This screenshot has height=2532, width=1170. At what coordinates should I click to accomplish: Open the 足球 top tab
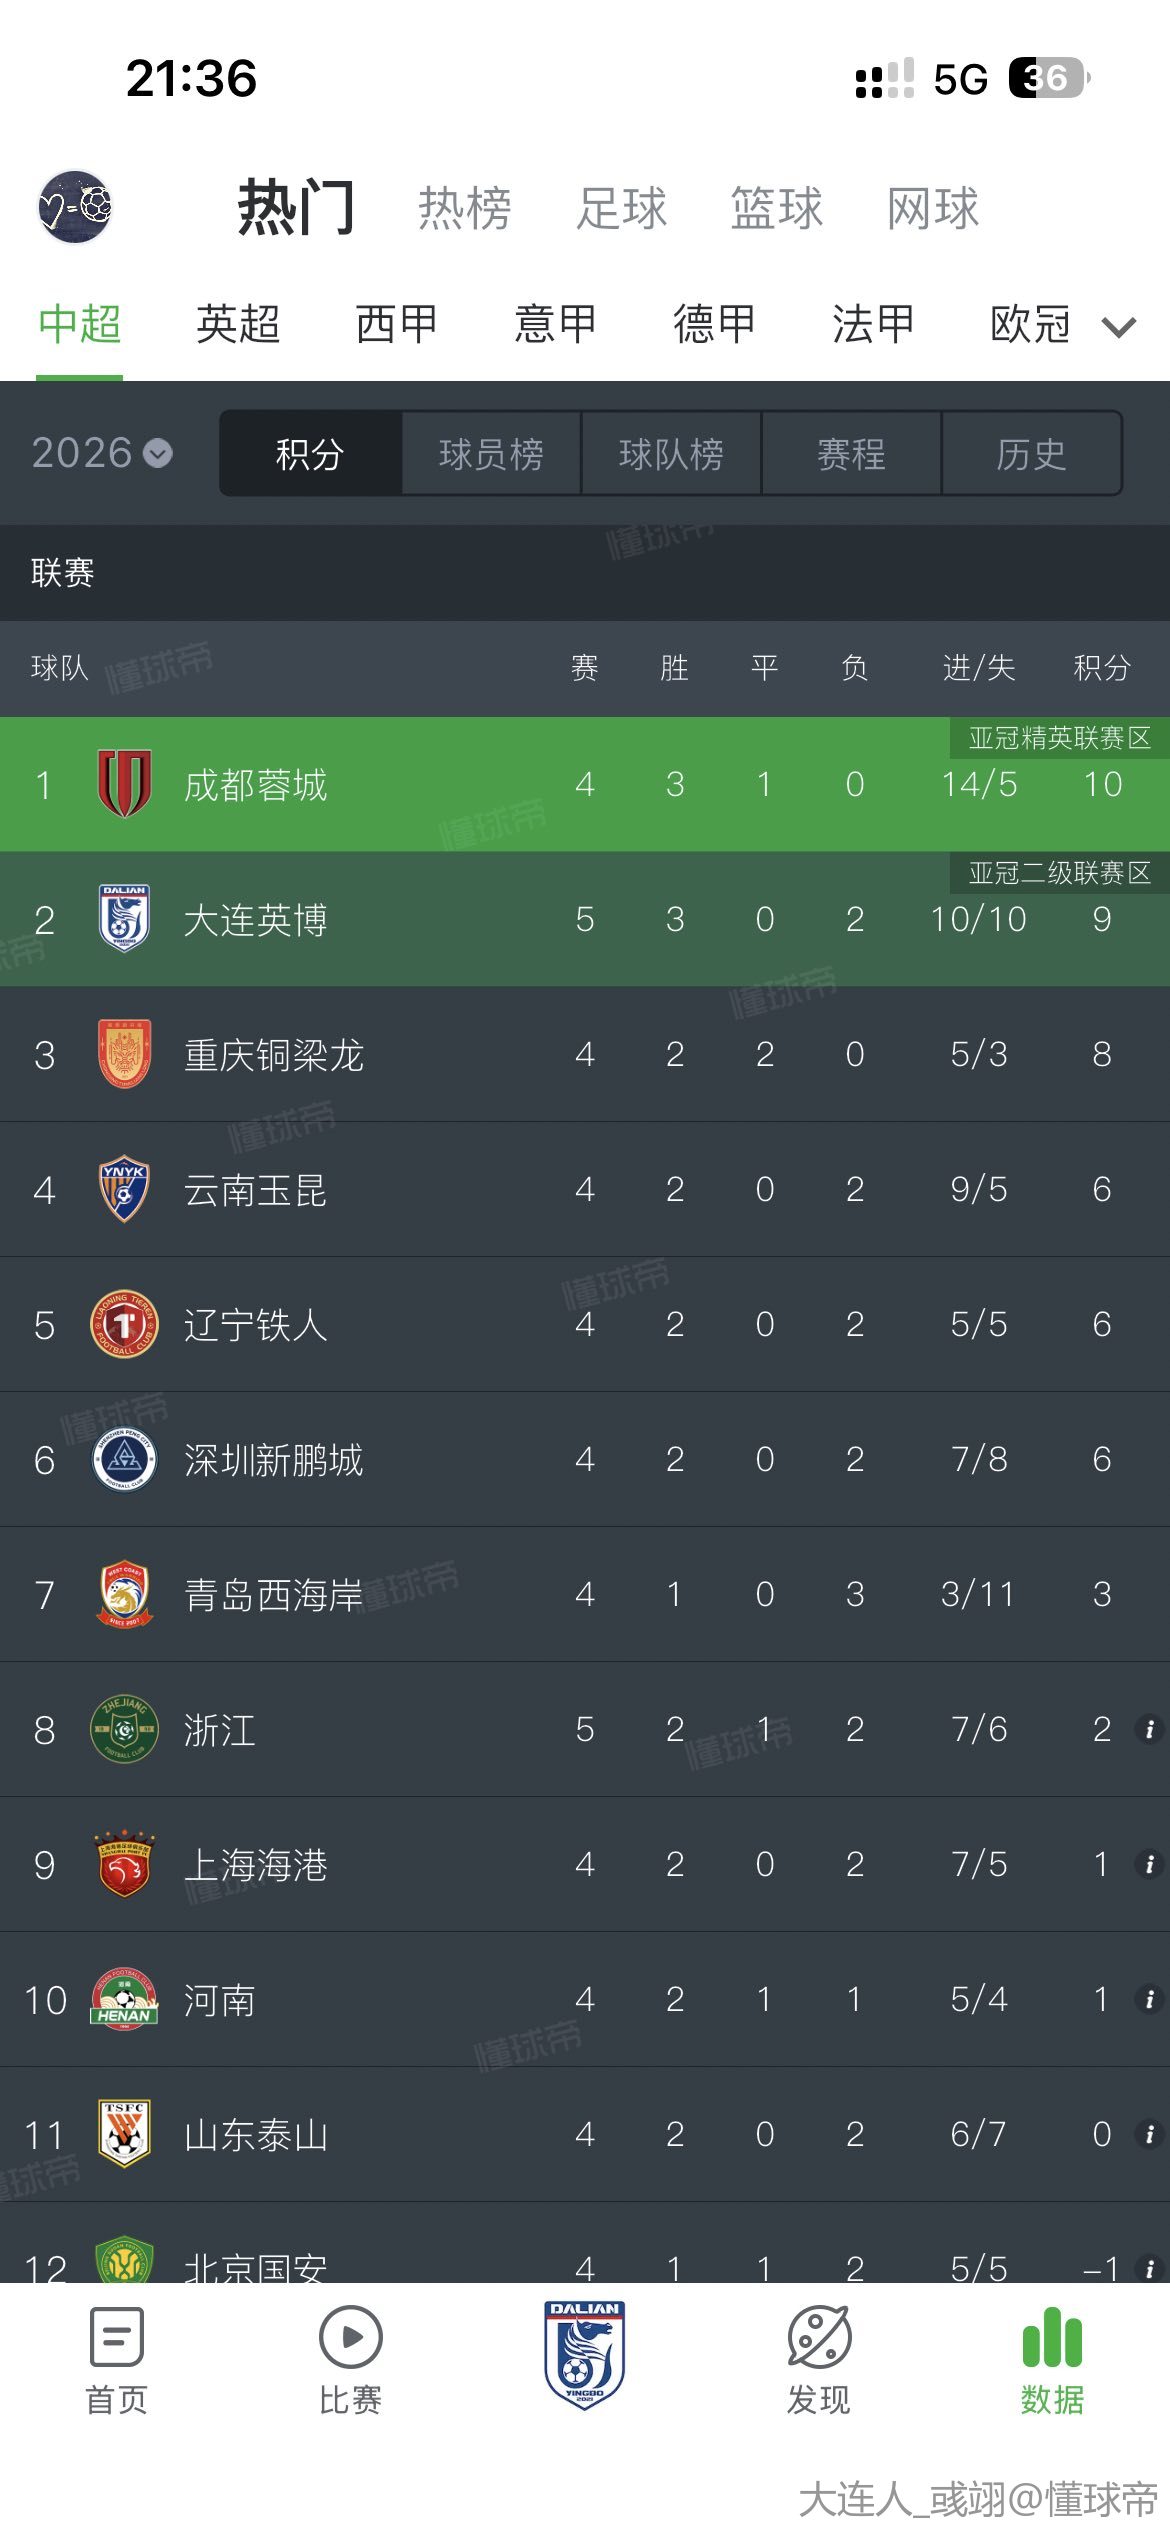coord(621,208)
